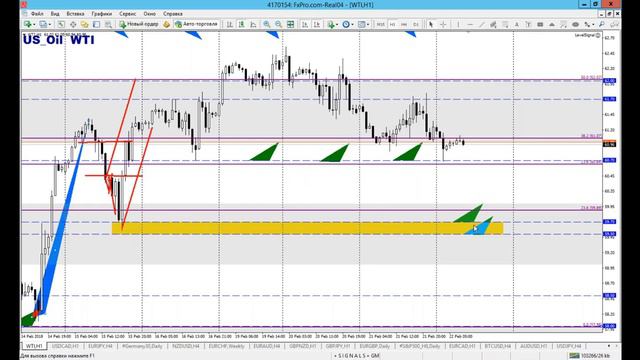Draw a vertical line tool
The image size is (640, 360).
458,24
